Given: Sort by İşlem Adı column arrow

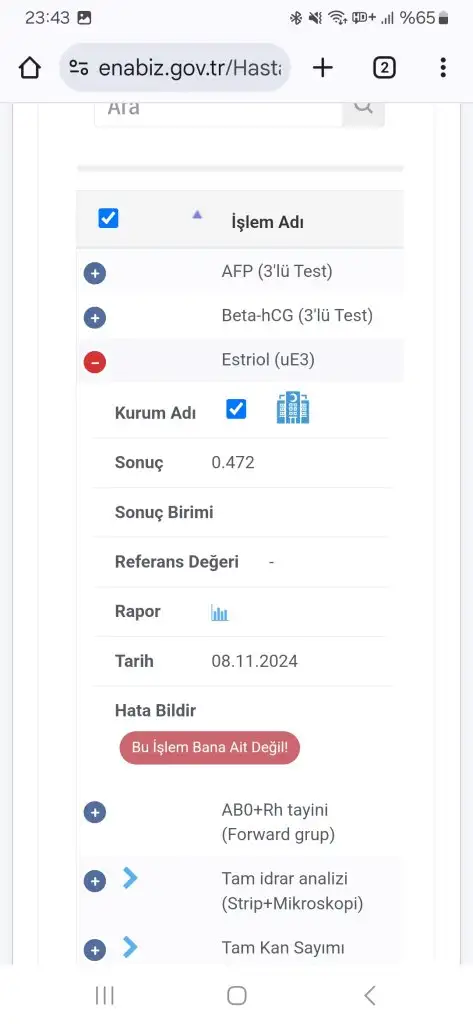Looking at the screenshot, I should click(x=197, y=214).
